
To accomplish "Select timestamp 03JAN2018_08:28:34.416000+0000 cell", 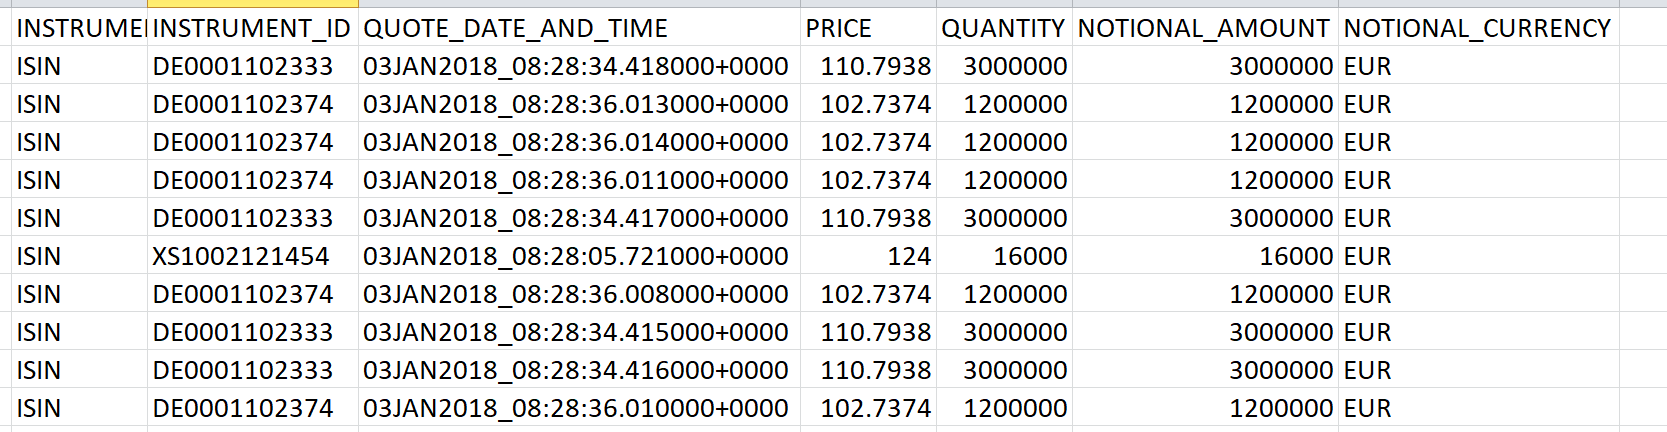I will [x=579, y=370].
